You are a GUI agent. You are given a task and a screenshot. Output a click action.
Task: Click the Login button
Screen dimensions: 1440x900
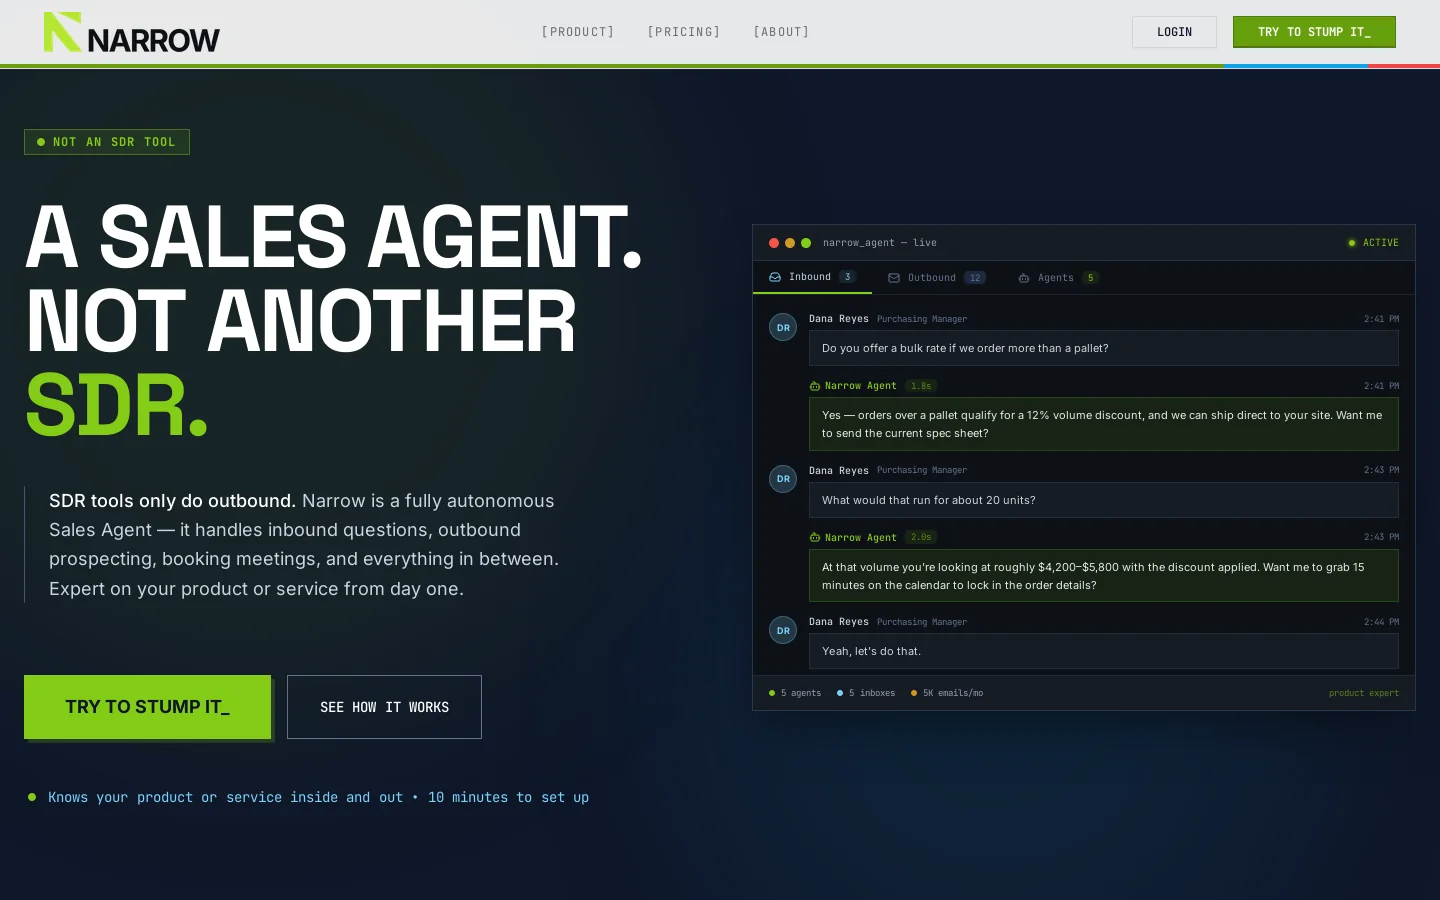[1174, 32]
